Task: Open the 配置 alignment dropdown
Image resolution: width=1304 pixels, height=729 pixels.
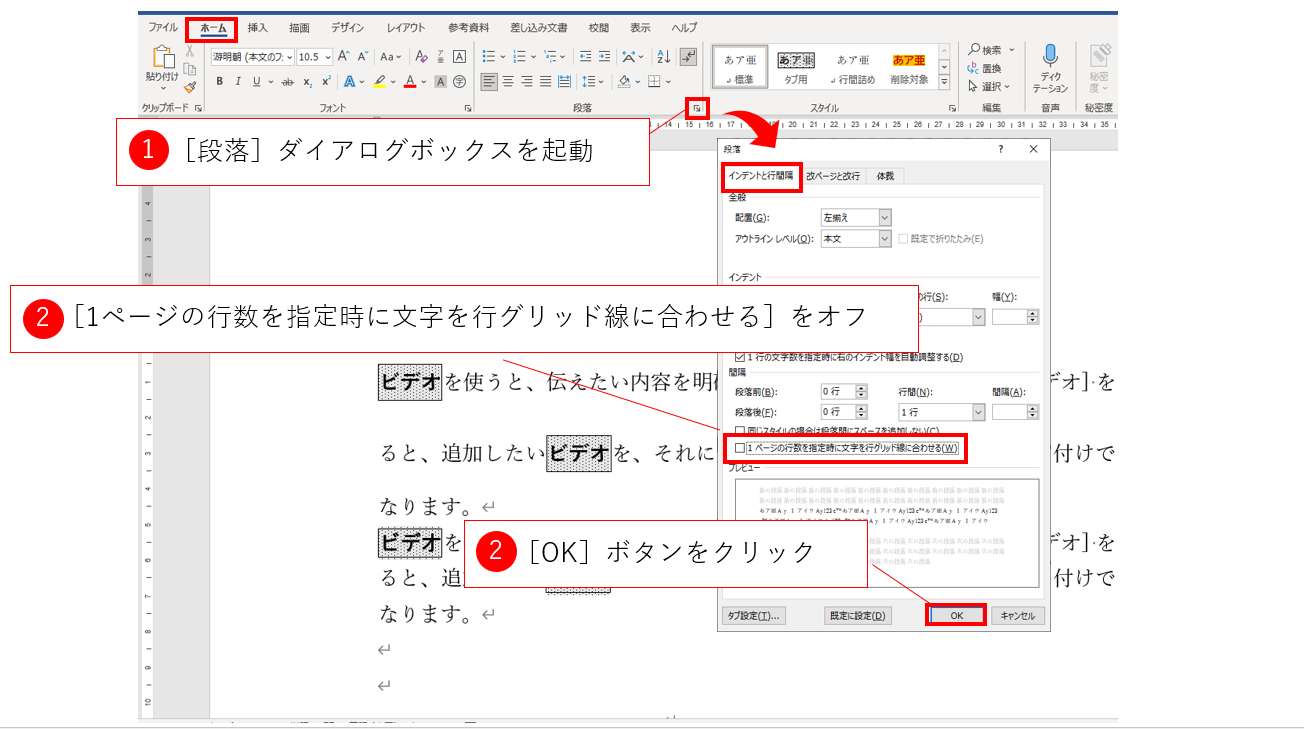Action: tap(884, 217)
